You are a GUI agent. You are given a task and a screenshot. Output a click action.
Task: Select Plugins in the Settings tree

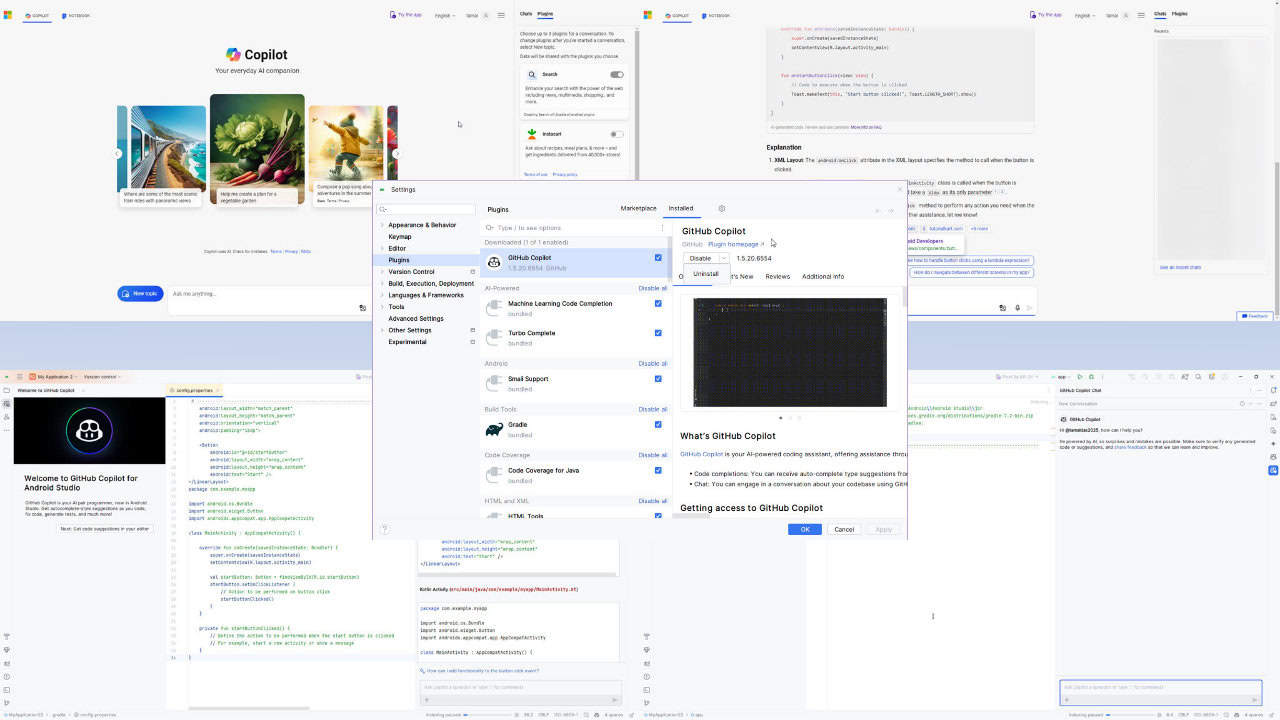pyautogui.click(x=399, y=260)
